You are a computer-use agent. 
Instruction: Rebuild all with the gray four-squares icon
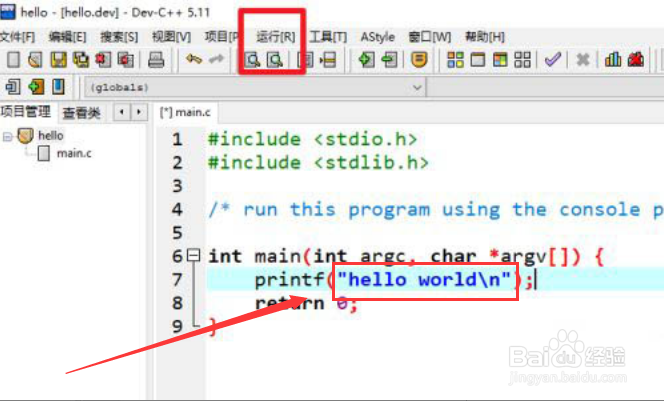pos(523,60)
